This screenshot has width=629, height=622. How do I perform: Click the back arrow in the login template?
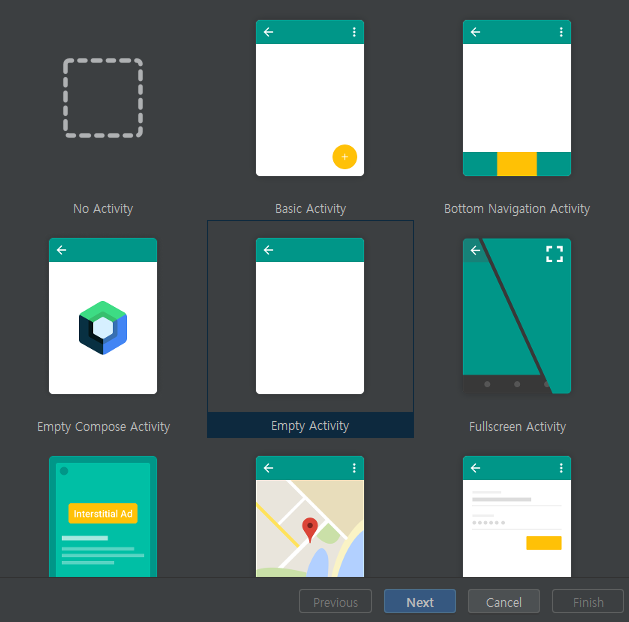(475, 468)
